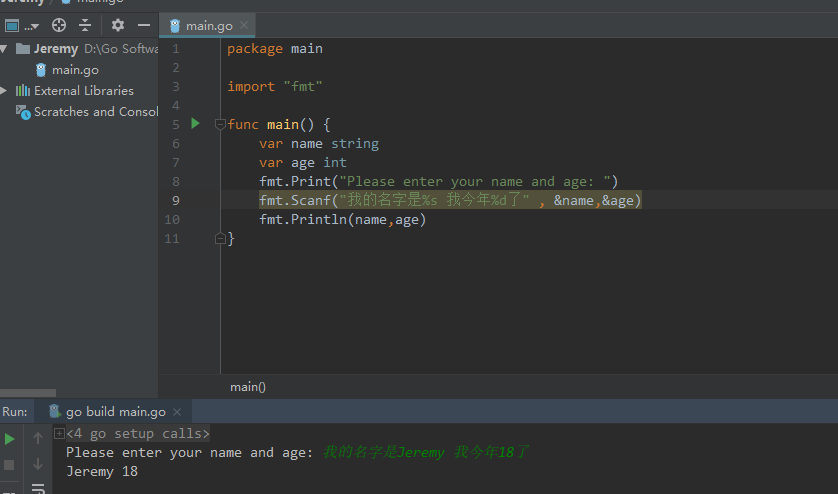Toggle soft-wrap icon in run console
Image resolution: width=838 pixels, height=494 pixels.
pyautogui.click(x=38, y=488)
